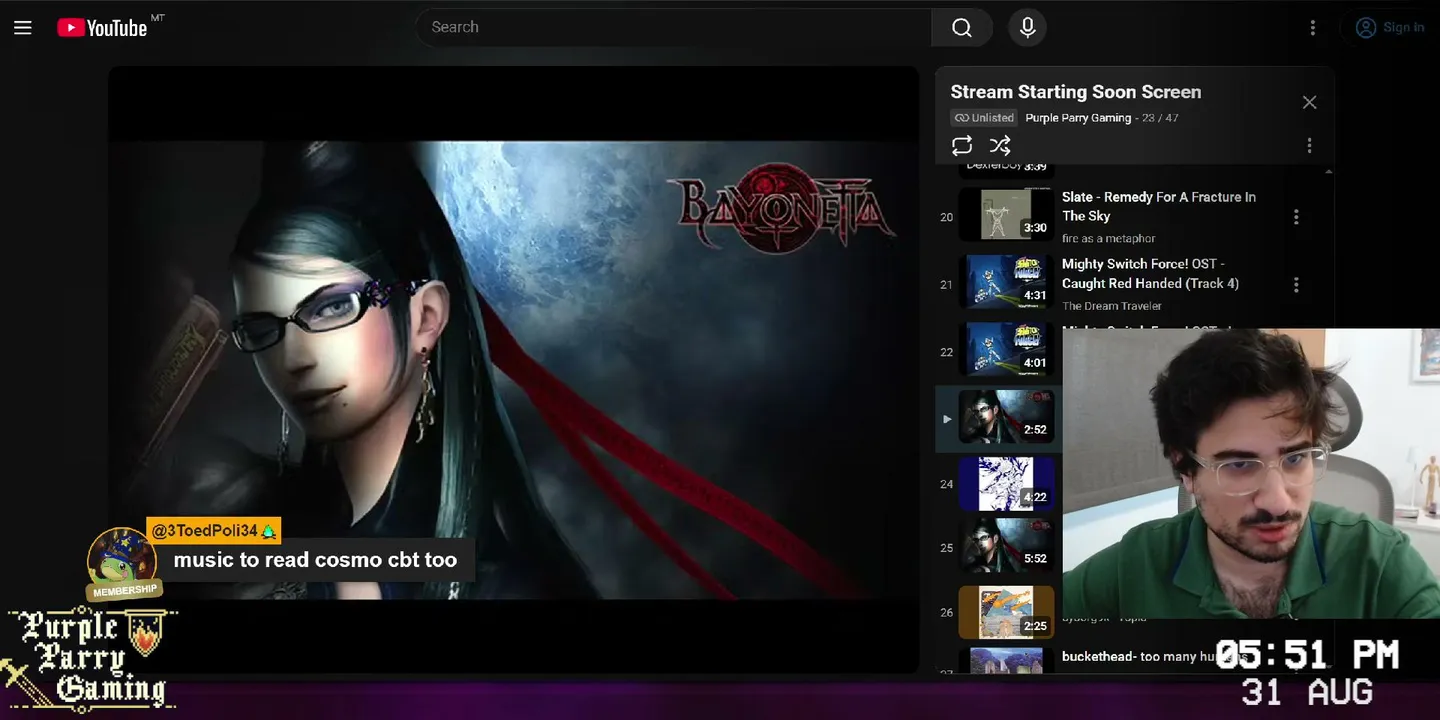Image resolution: width=1440 pixels, height=720 pixels.
Task: Open action menu for Caught Red Handed track
Action: coord(1296,285)
